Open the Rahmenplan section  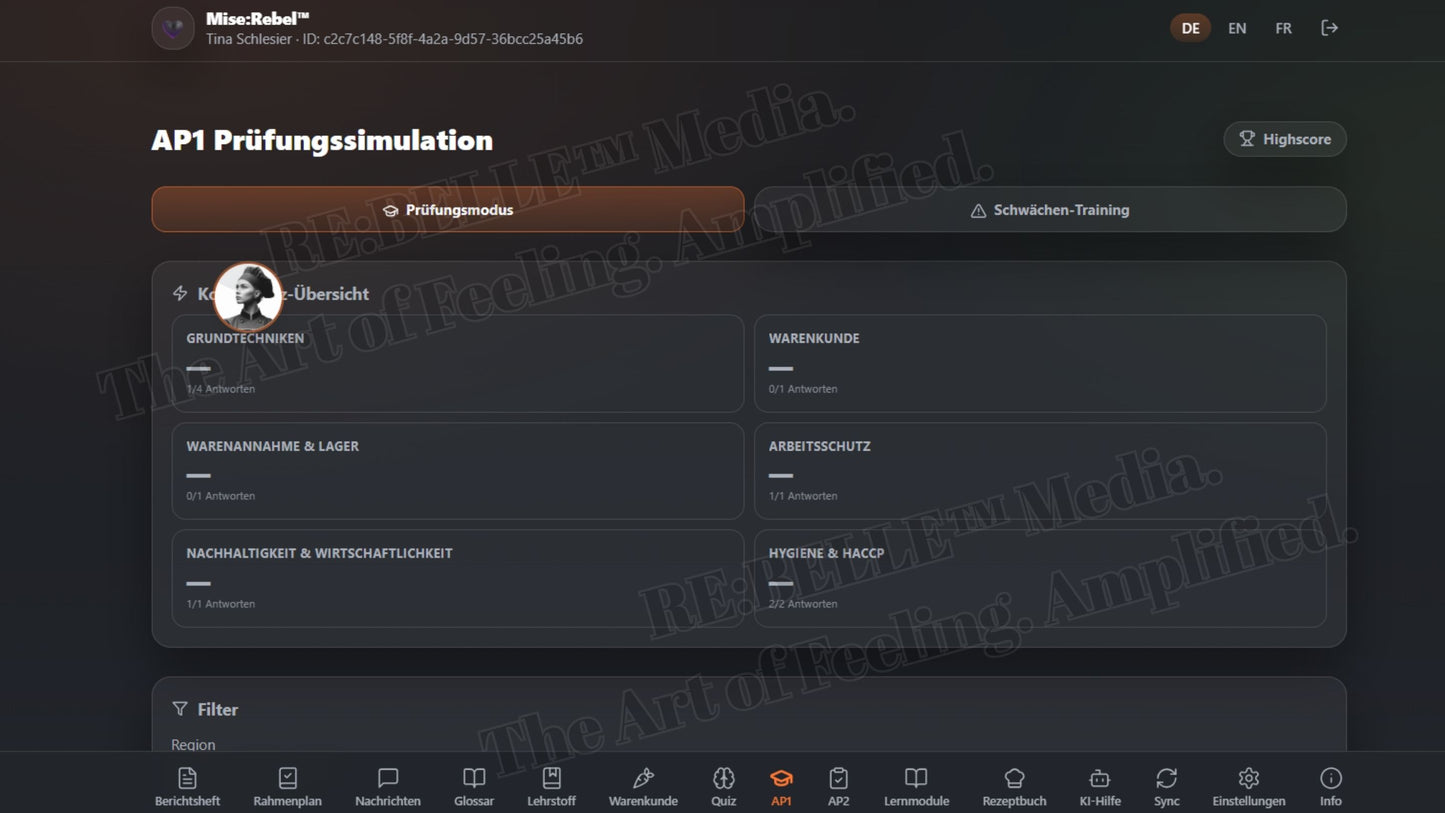(x=287, y=787)
